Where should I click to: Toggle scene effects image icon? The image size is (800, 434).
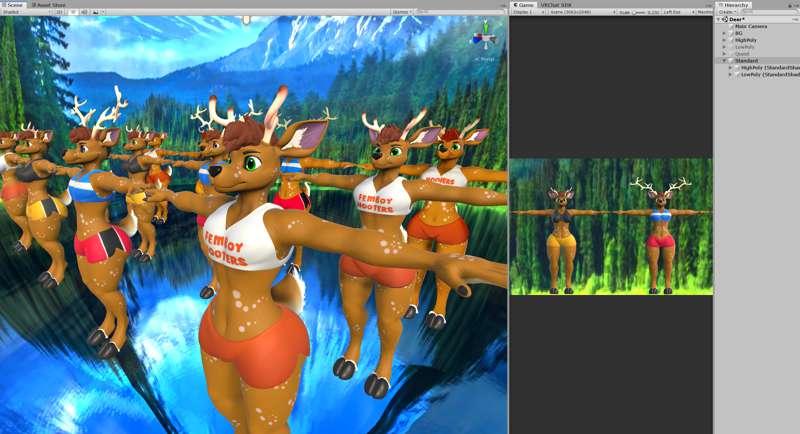[95, 12]
